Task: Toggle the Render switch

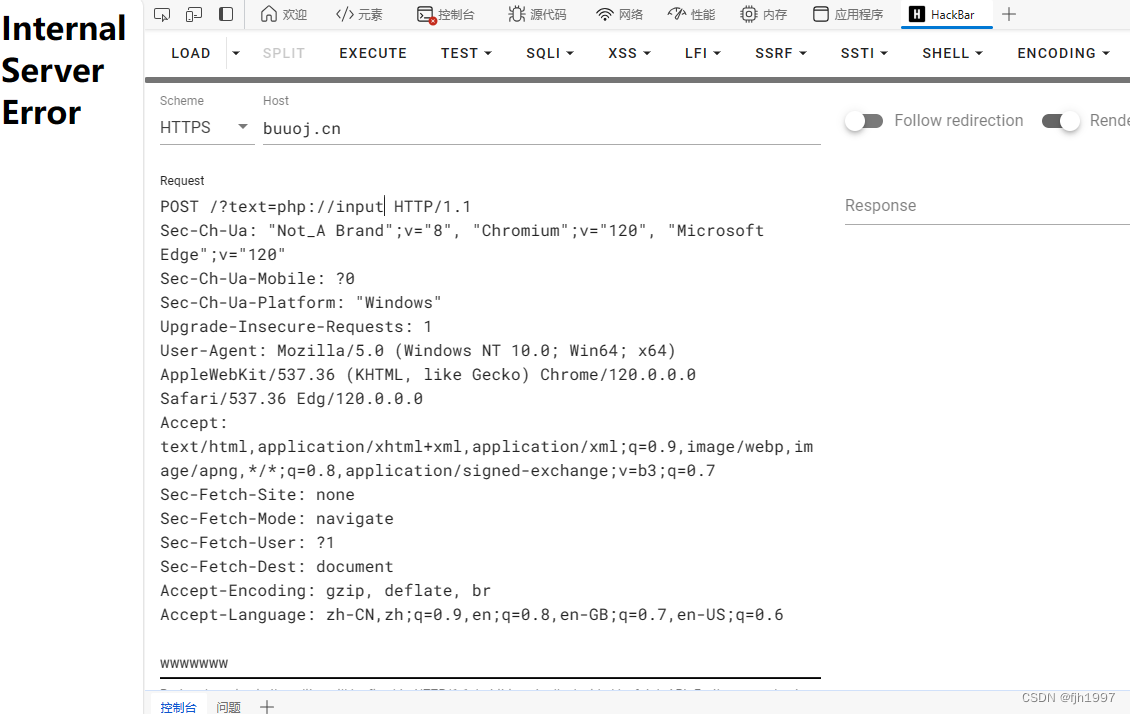Action: (x=1061, y=121)
